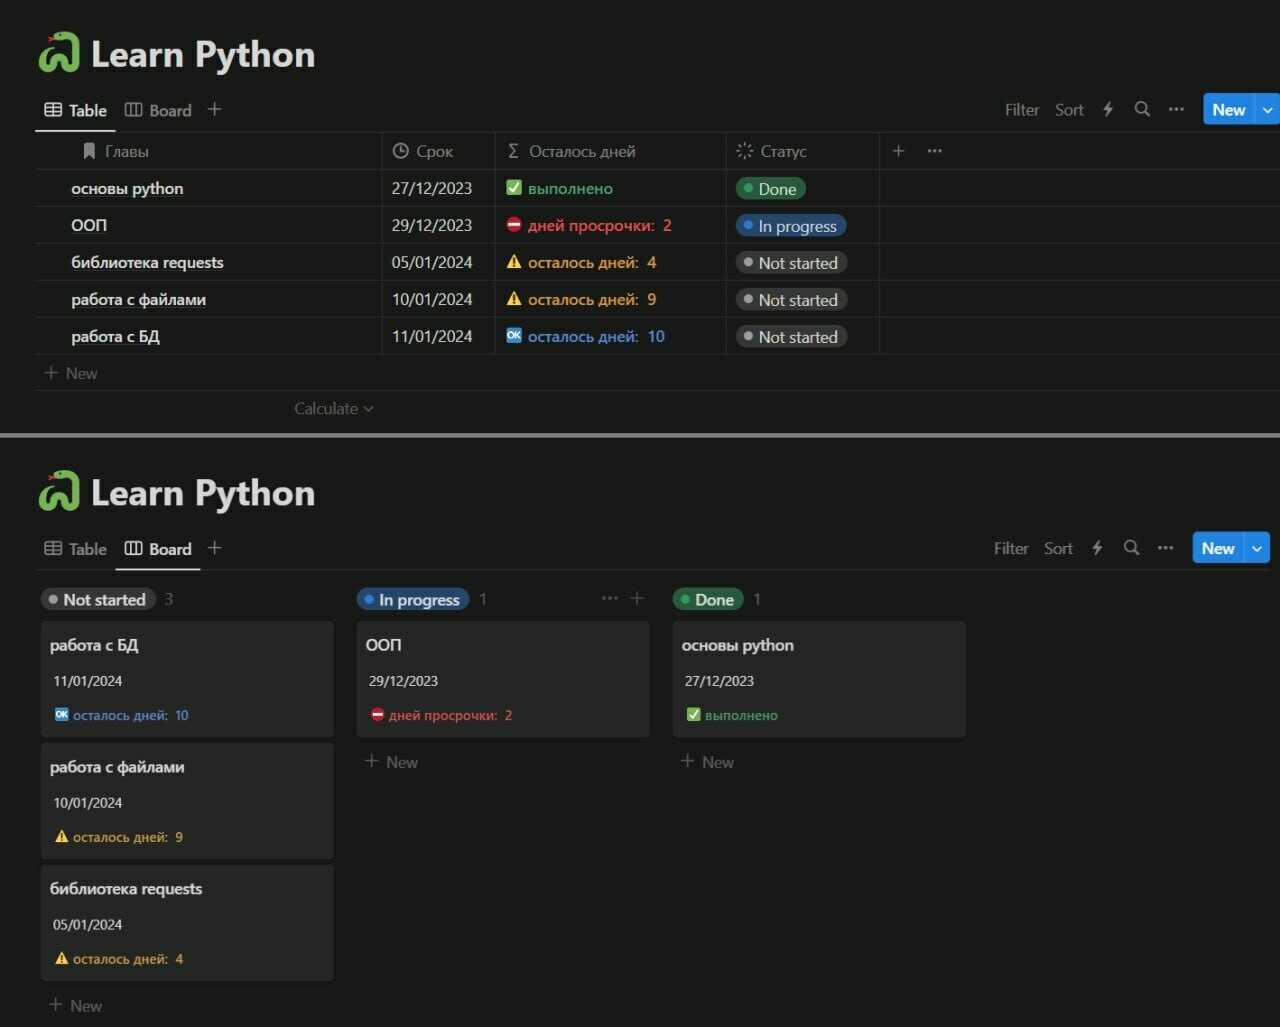
Task: Click Sort in the bottom board view
Action: [1058, 549]
